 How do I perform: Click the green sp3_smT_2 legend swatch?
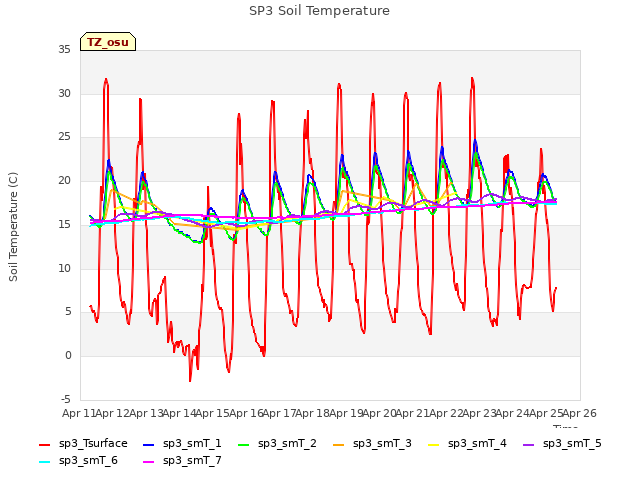(x=244, y=444)
